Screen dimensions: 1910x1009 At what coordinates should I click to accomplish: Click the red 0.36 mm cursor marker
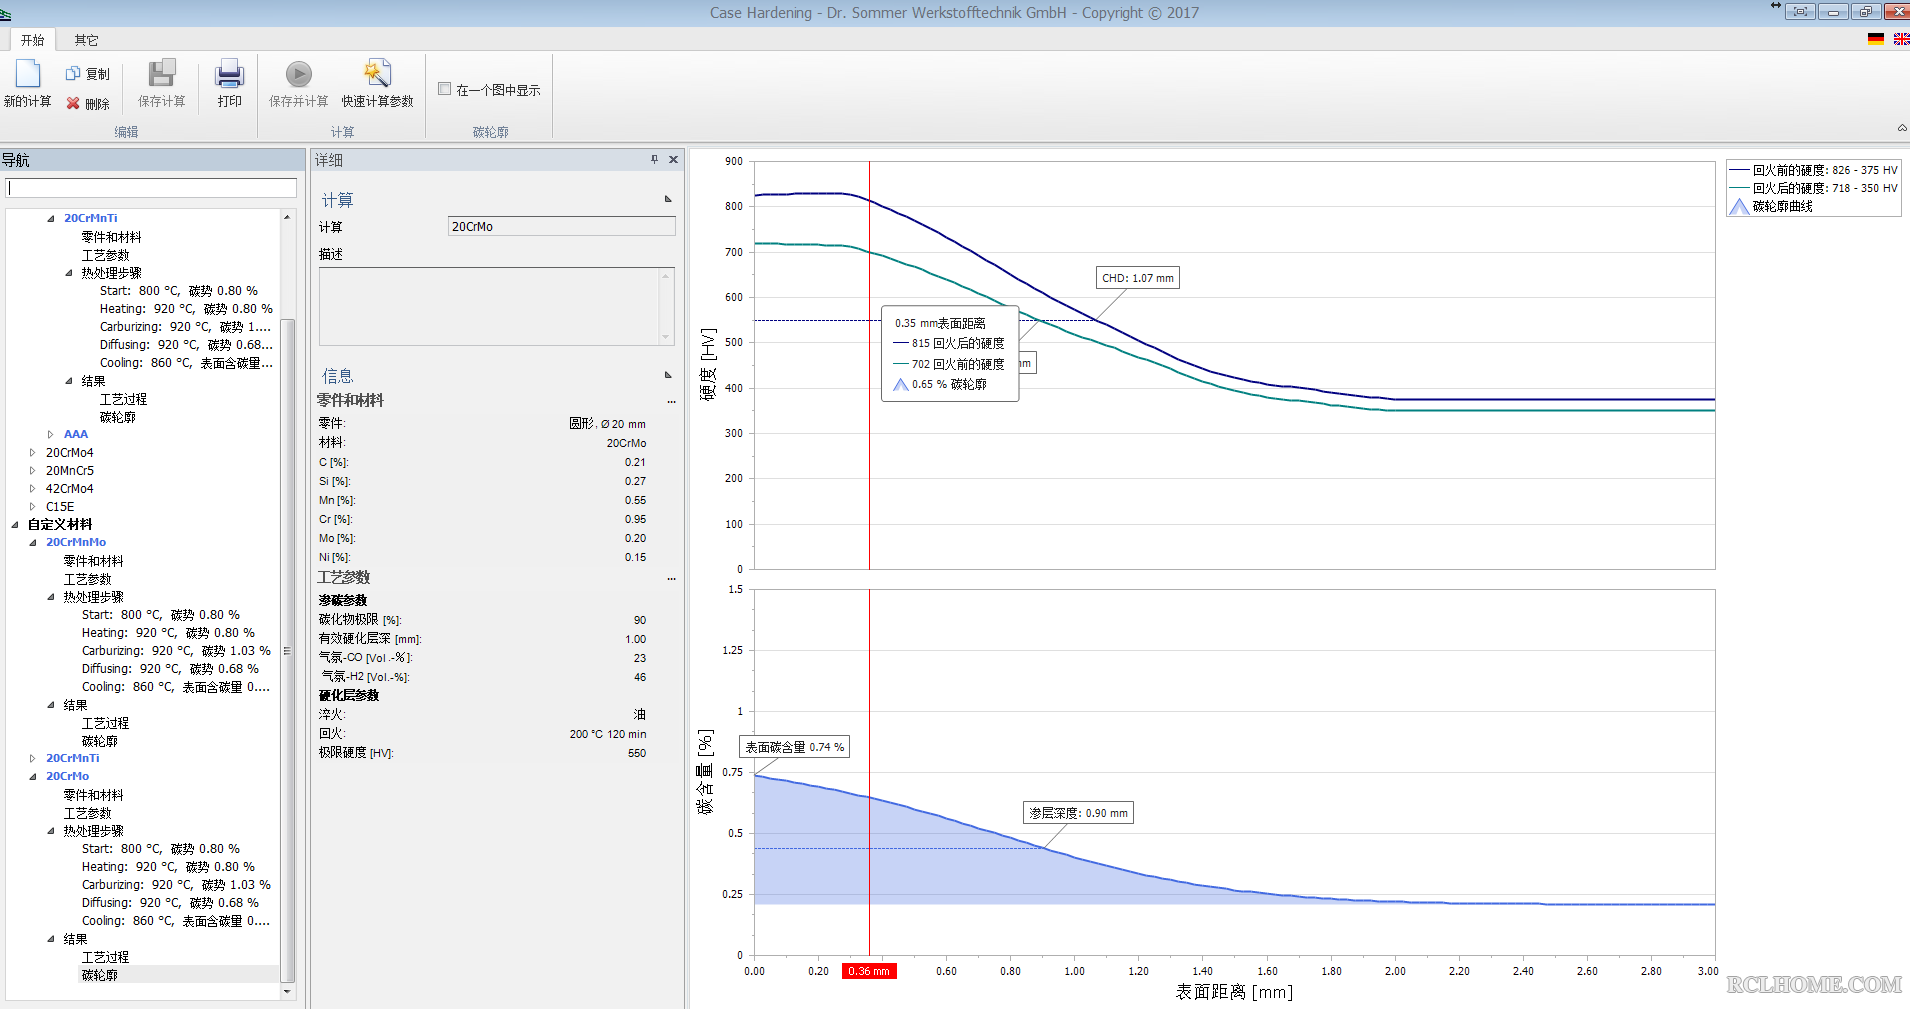869,971
